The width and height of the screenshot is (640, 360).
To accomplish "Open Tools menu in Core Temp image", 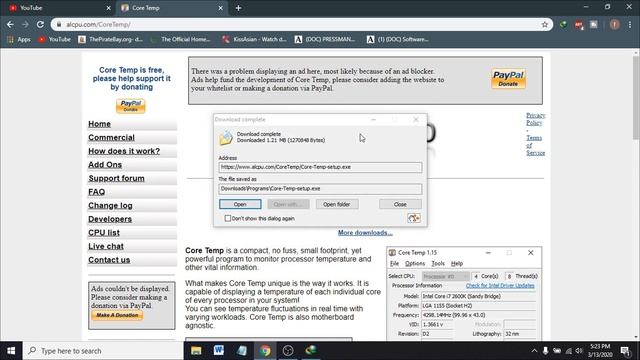I will 438,264.
